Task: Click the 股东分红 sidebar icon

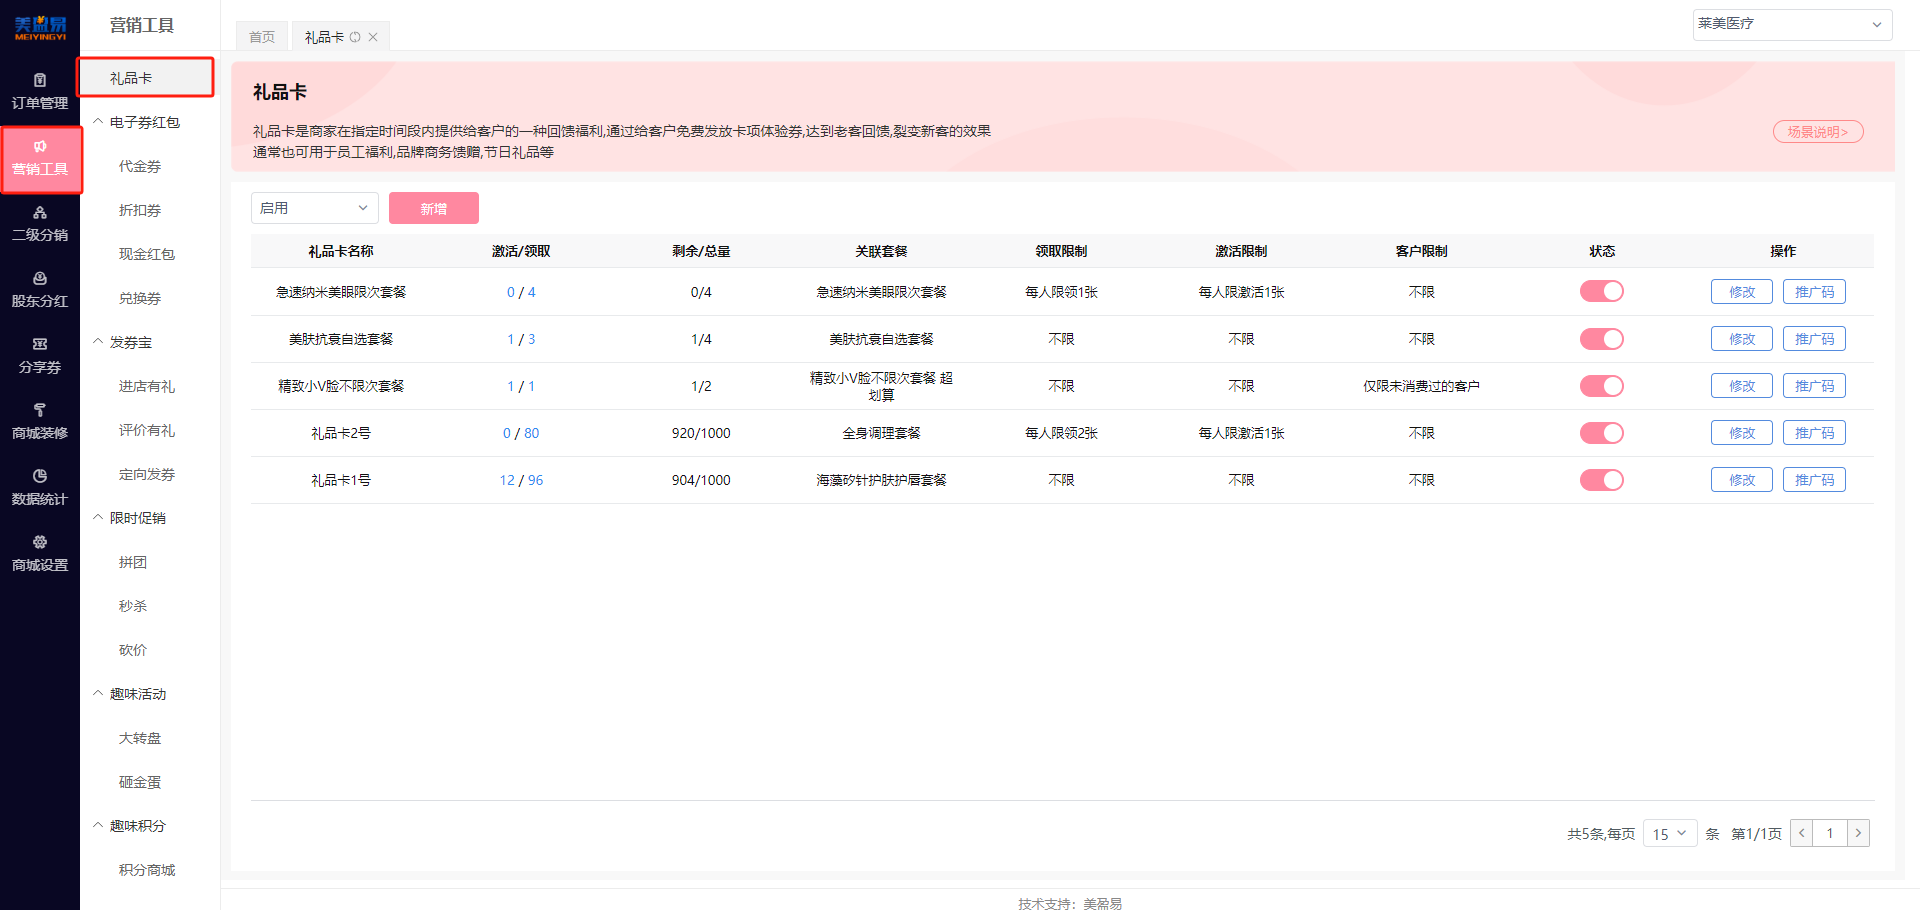Action: click(39, 290)
